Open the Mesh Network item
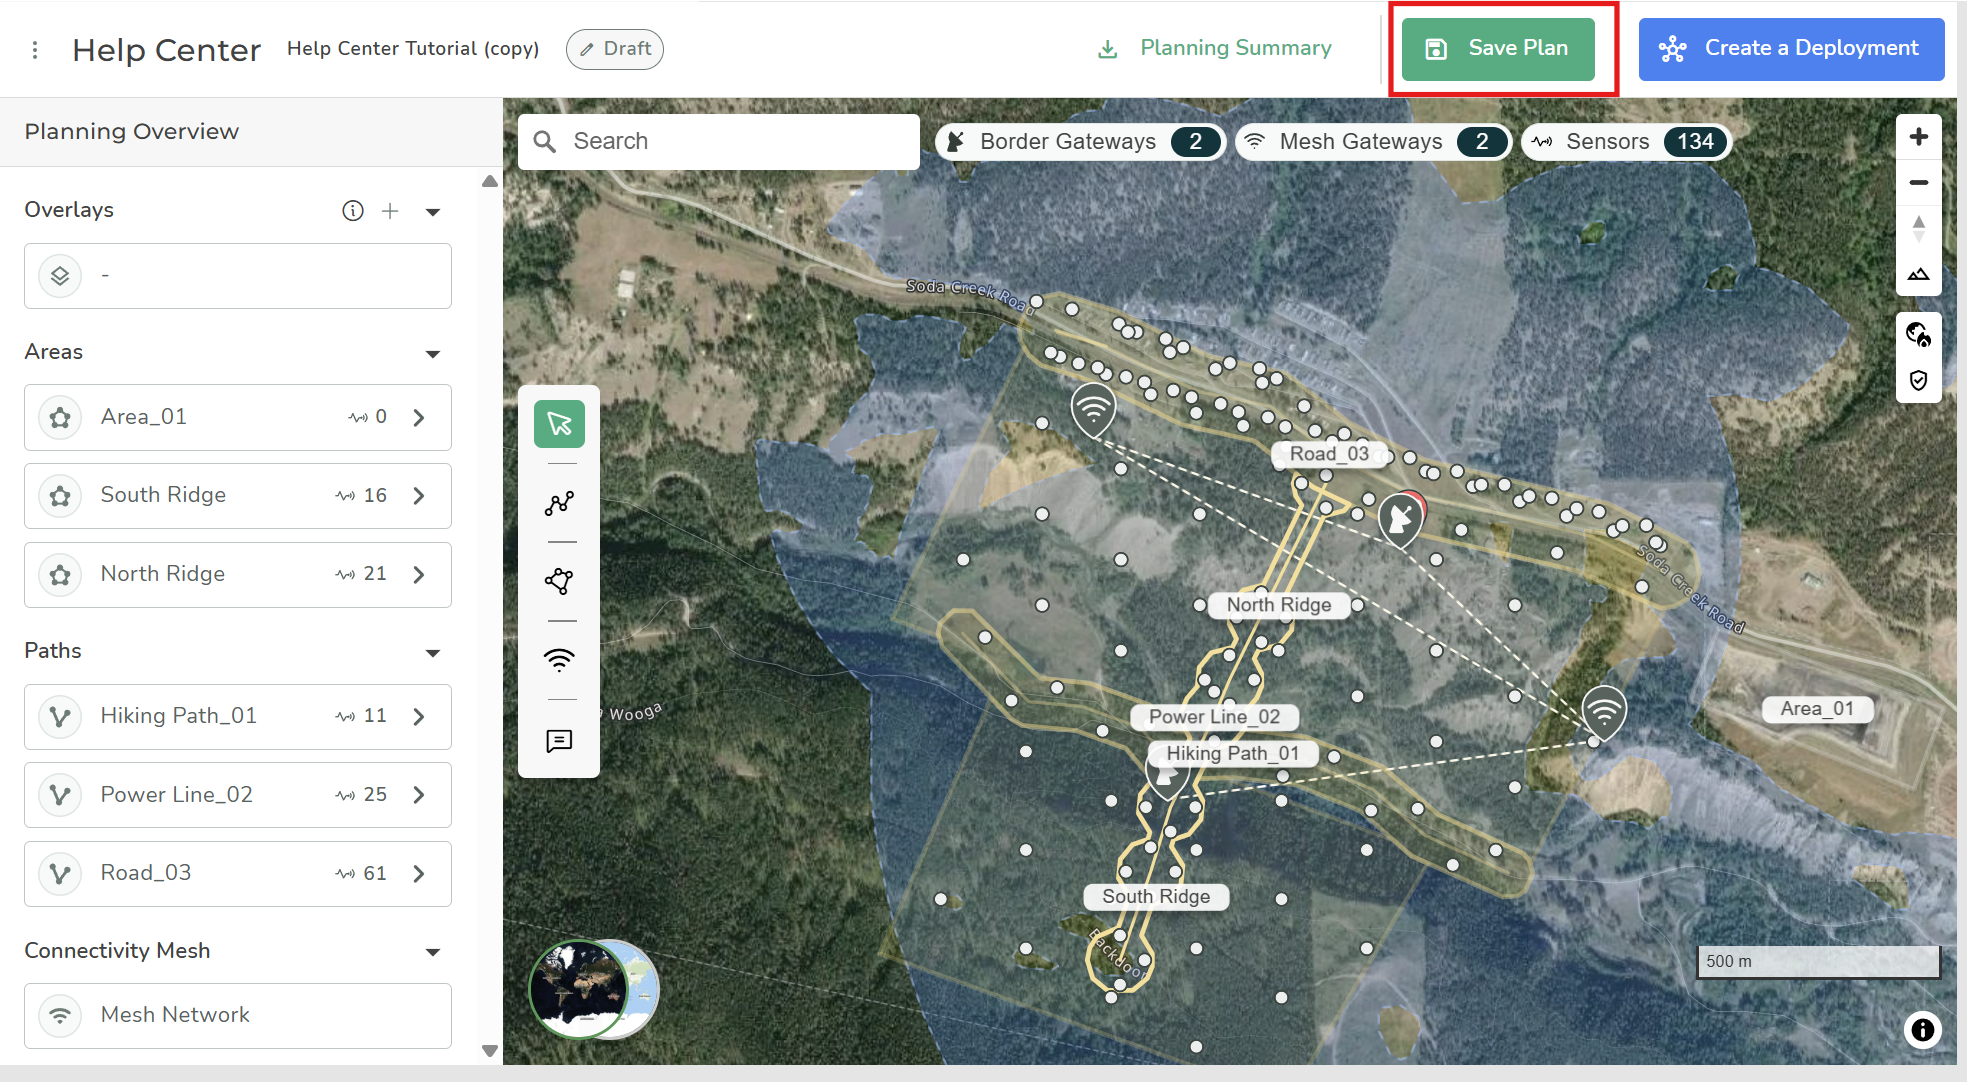This screenshot has height=1082, width=1967. point(238,1015)
